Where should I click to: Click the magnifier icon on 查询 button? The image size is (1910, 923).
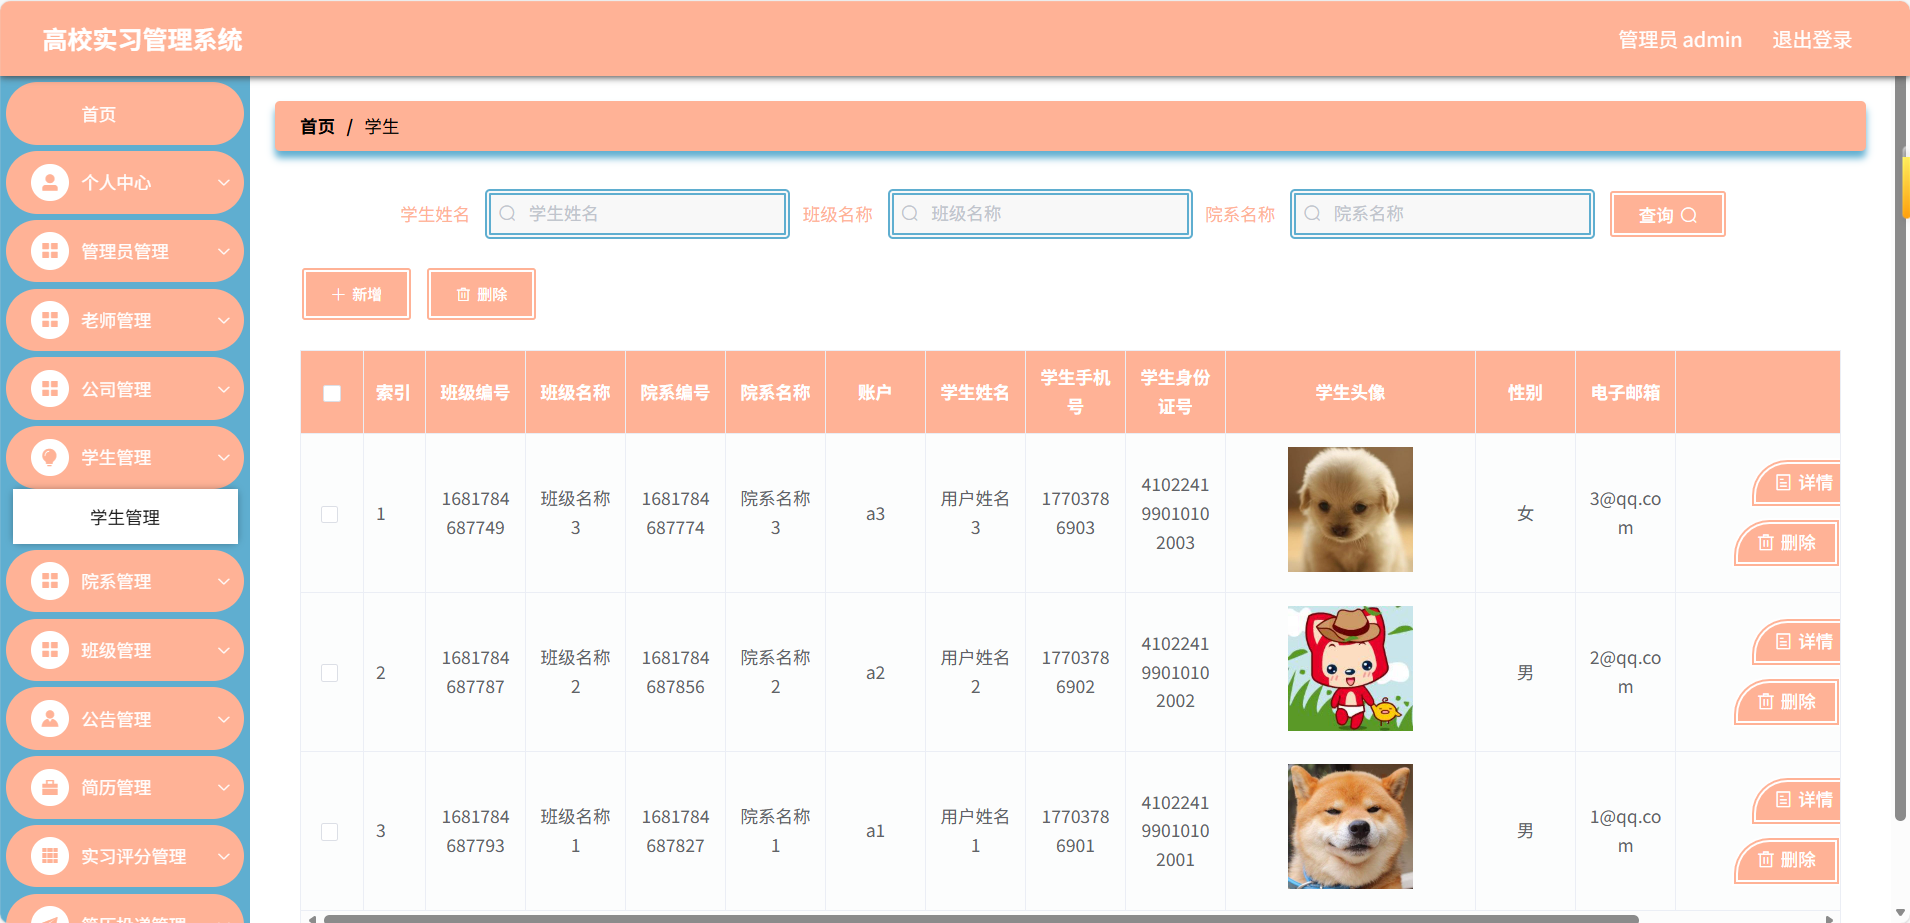click(x=1689, y=215)
